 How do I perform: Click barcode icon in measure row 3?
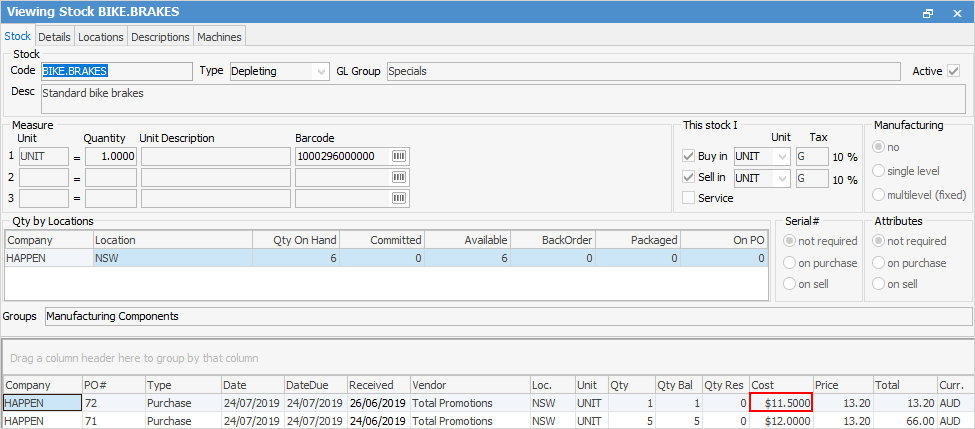(x=400, y=198)
